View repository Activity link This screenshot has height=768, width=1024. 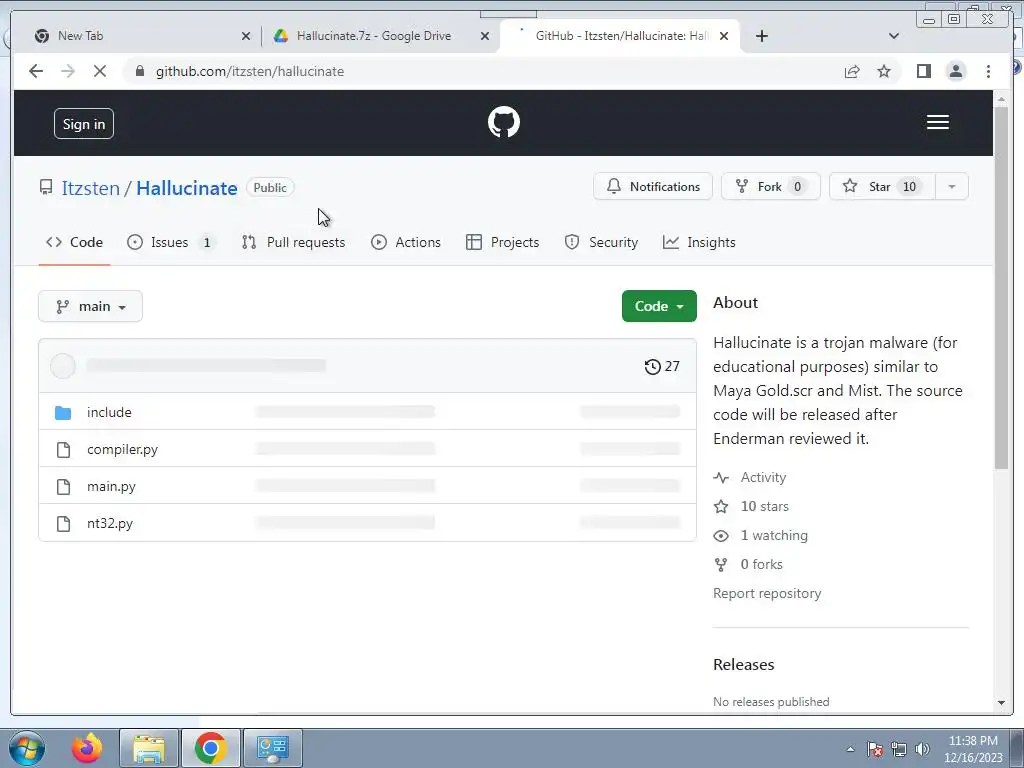click(763, 477)
